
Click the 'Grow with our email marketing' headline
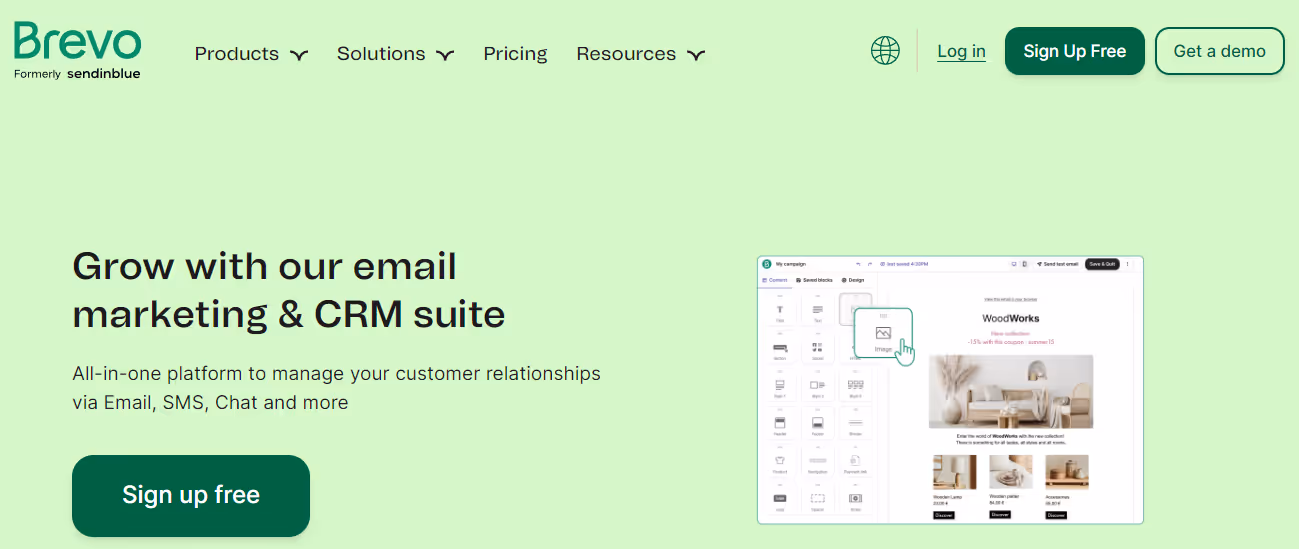(x=289, y=290)
